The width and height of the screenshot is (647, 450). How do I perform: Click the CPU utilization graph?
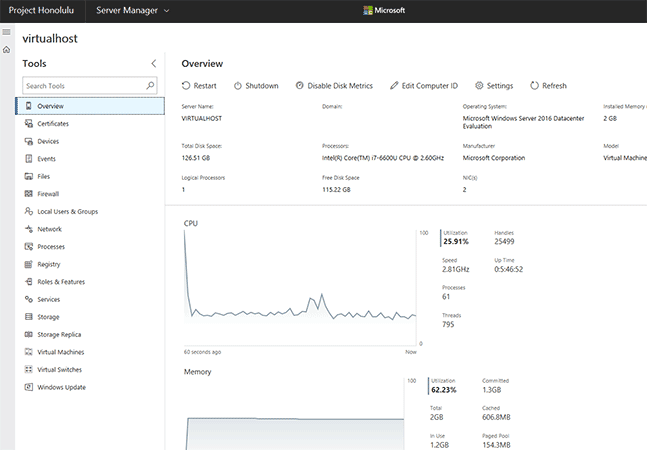pyautogui.click(x=300, y=287)
